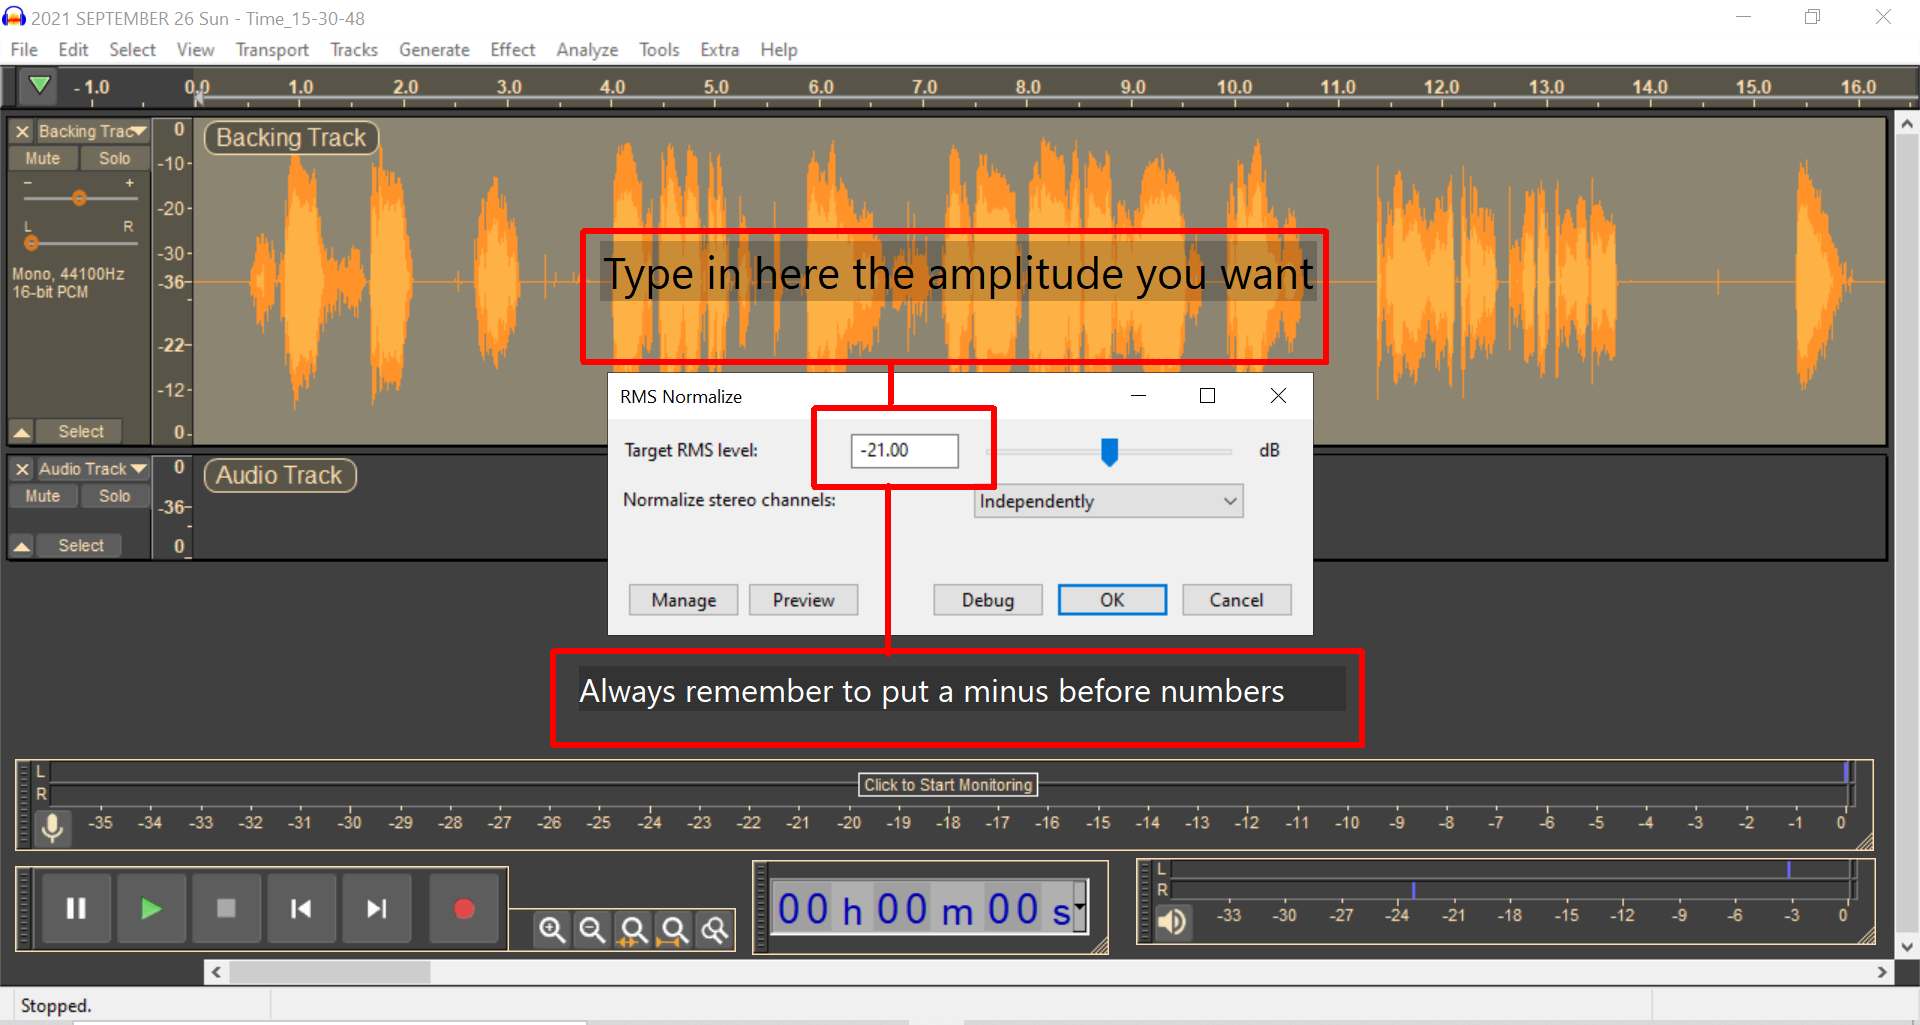The height and width of the screenshot is (1025, 1920).
Task: Open the Normalize stereo channels dropdown
Action: point(1107,501)
